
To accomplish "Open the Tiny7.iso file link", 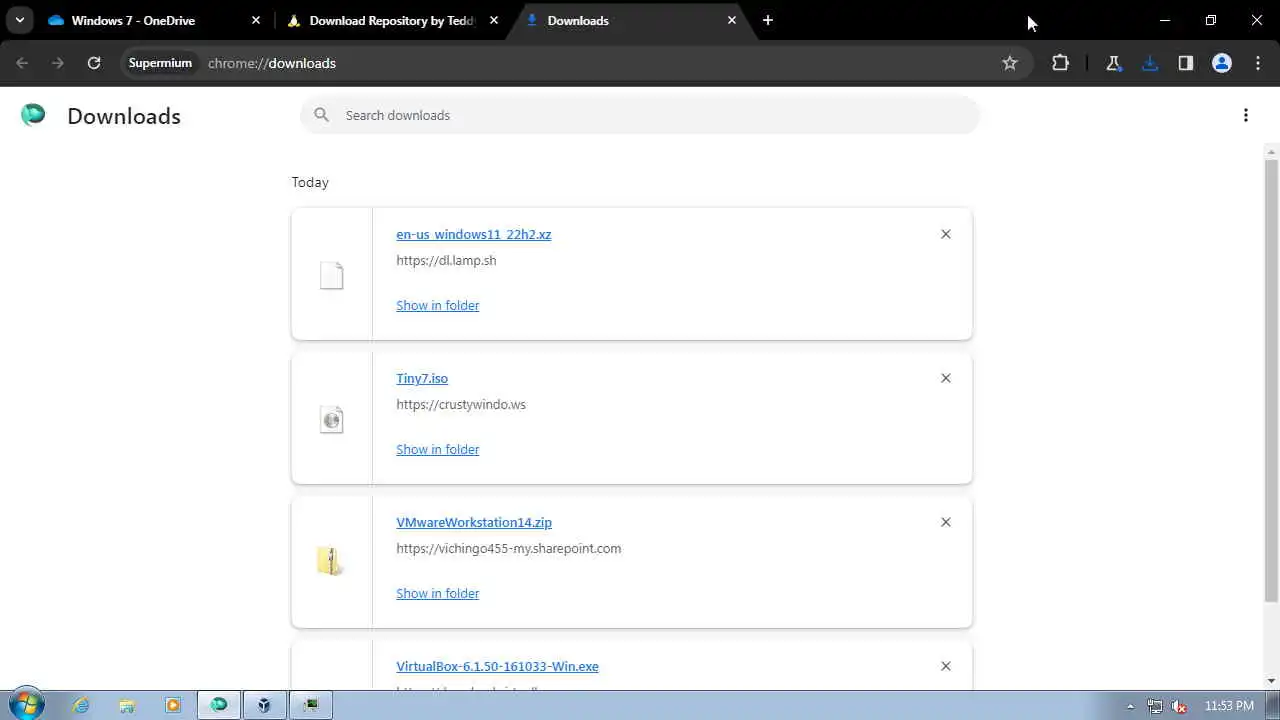I will coord(422,378).
